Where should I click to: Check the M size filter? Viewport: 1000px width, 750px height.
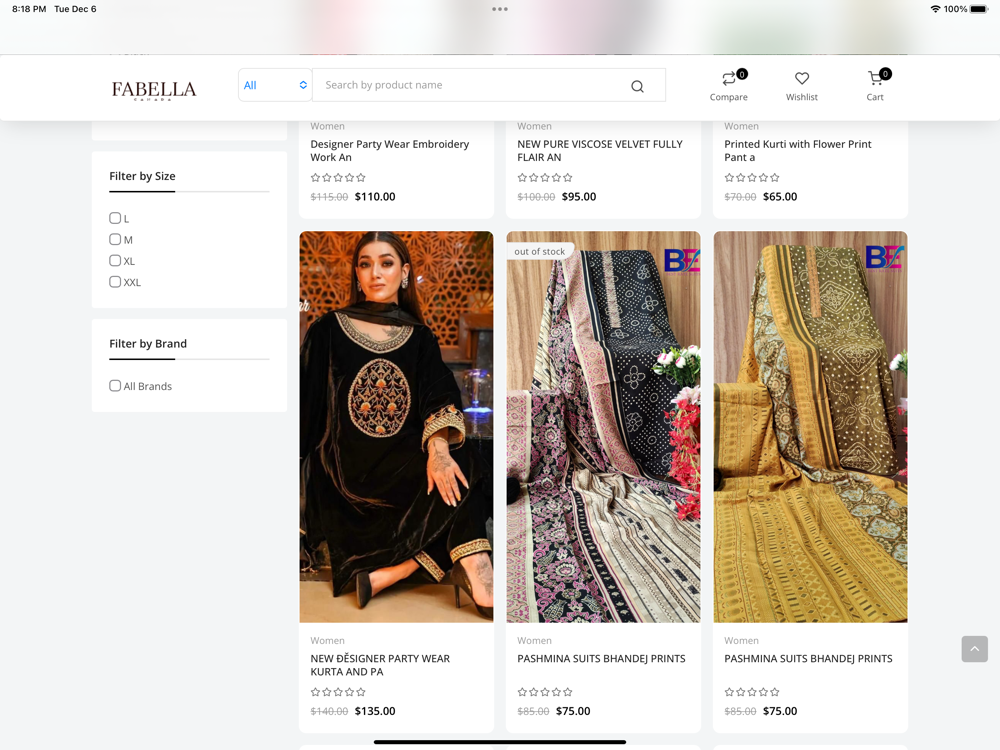click(115, 239)
